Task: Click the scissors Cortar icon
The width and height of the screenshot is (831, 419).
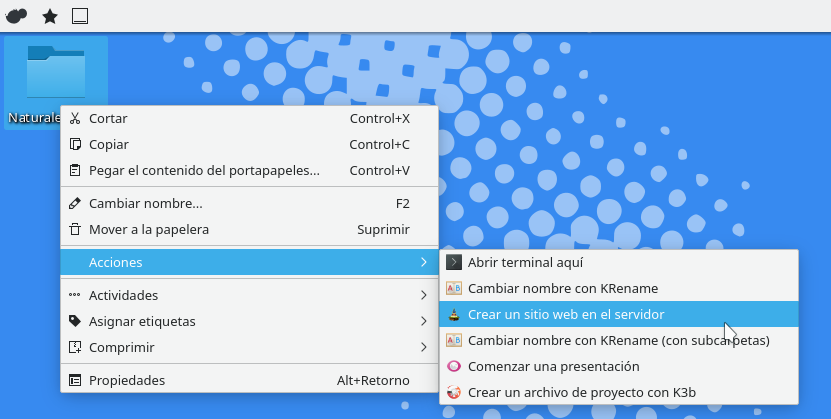Action: [x=74, y=118]
